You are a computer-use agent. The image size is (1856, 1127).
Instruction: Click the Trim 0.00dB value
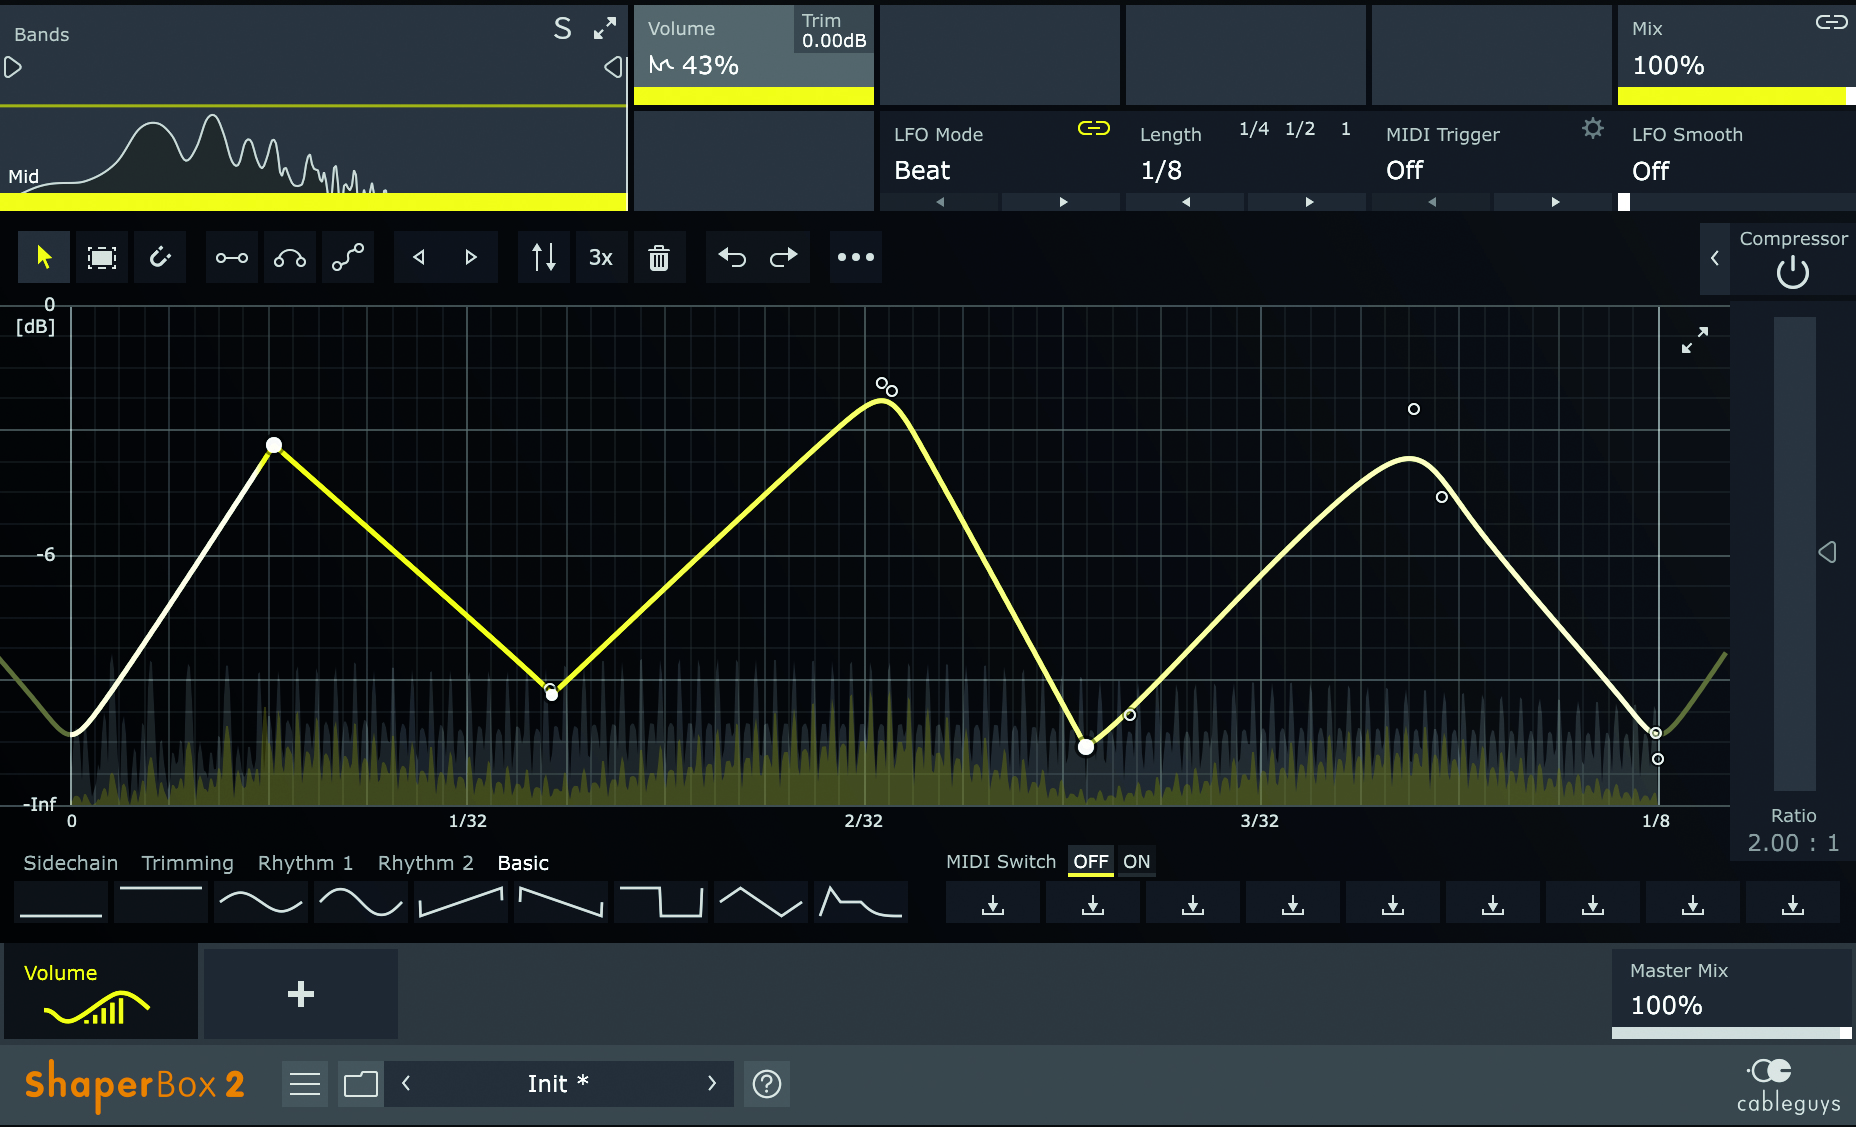point(834,41)
